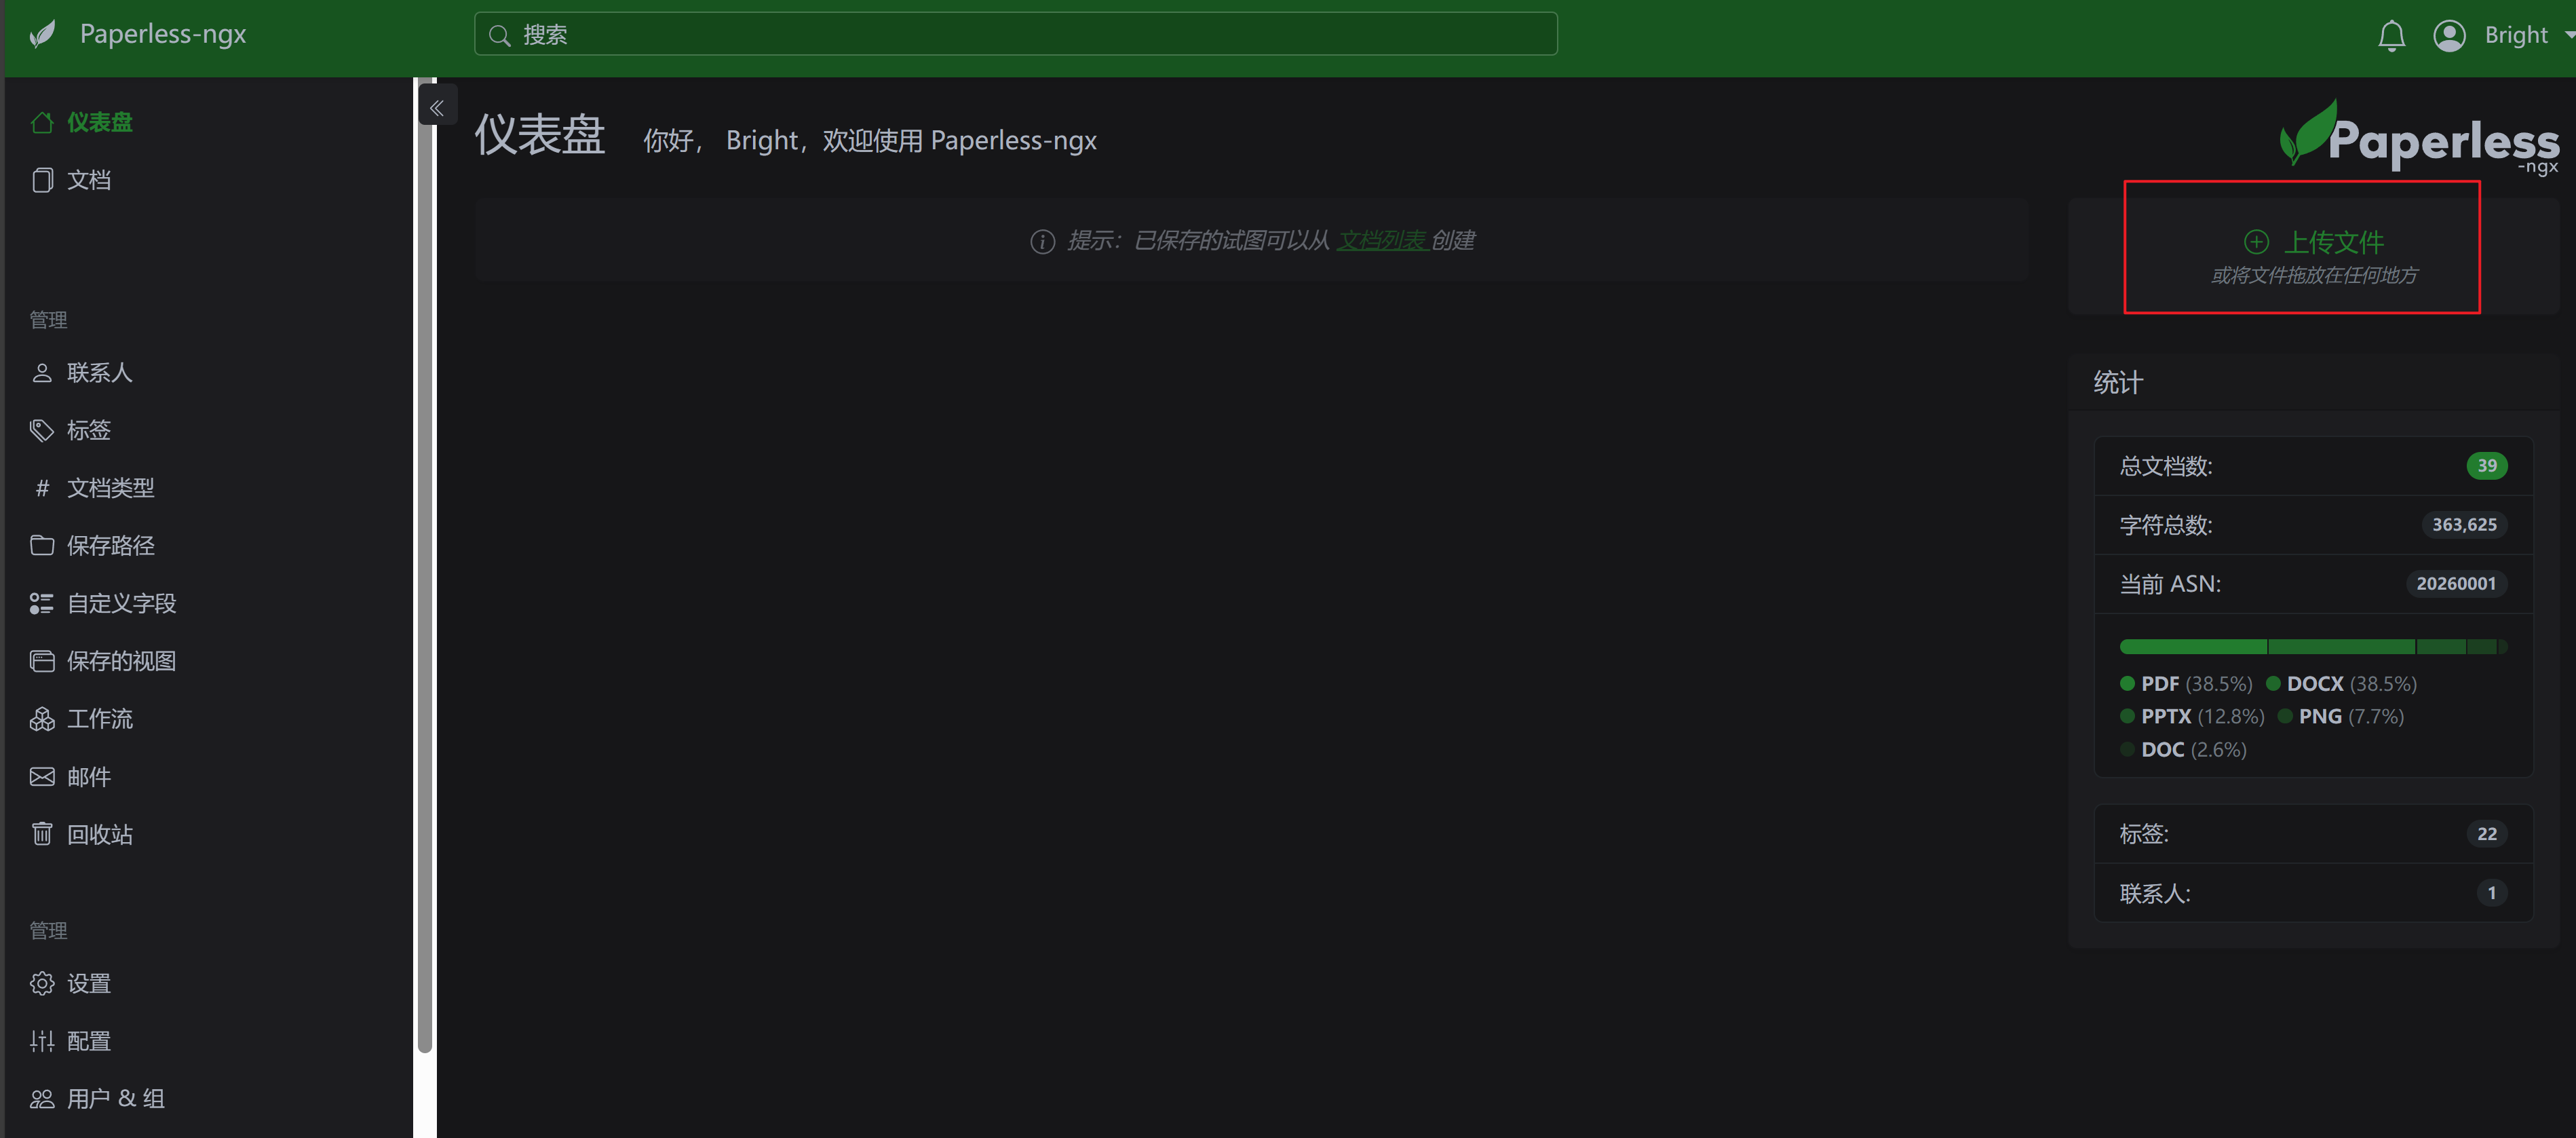Click the 总文档数 count badge '39'
2576x1138 pixels.
coord(2487,466)
